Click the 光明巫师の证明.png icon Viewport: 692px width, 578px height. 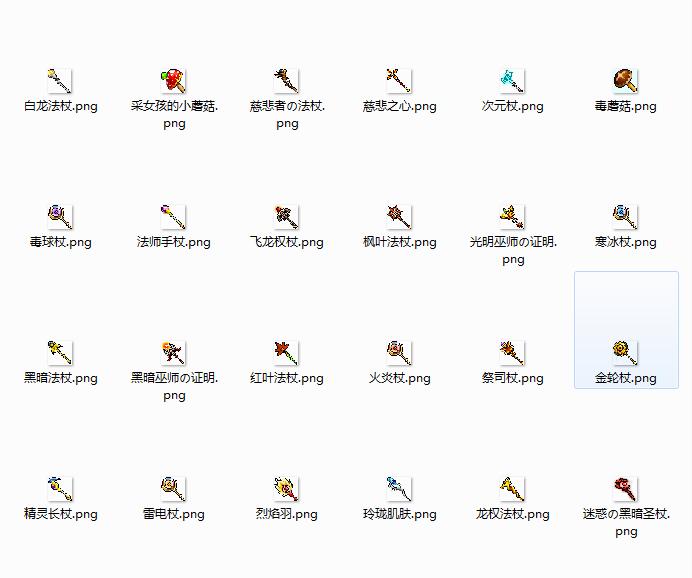(511, 217)
